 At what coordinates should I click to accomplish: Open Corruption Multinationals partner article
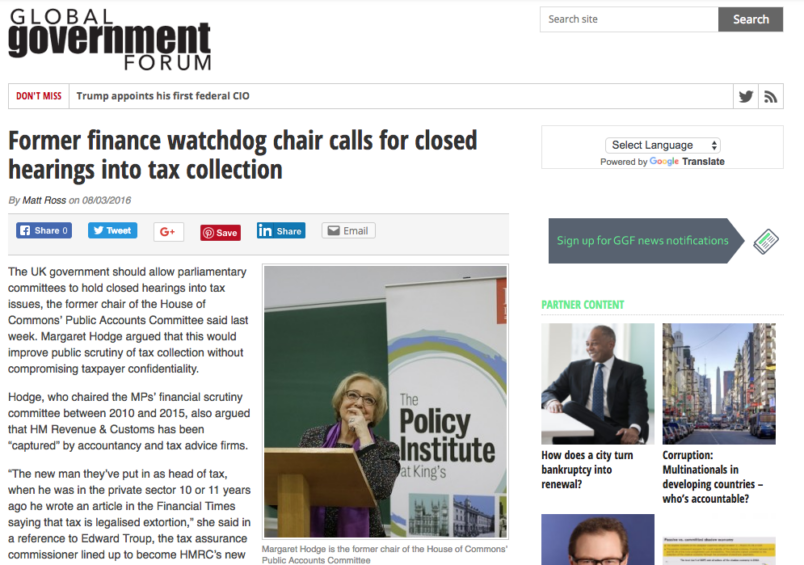(x=713, y=477)
